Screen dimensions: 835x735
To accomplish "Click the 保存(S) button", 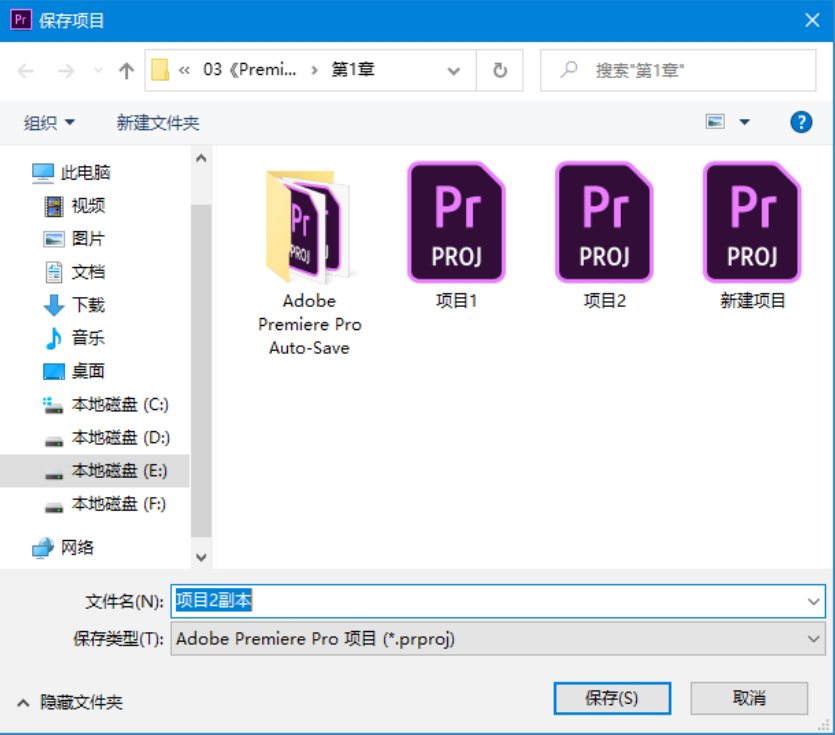I will 612,698.
